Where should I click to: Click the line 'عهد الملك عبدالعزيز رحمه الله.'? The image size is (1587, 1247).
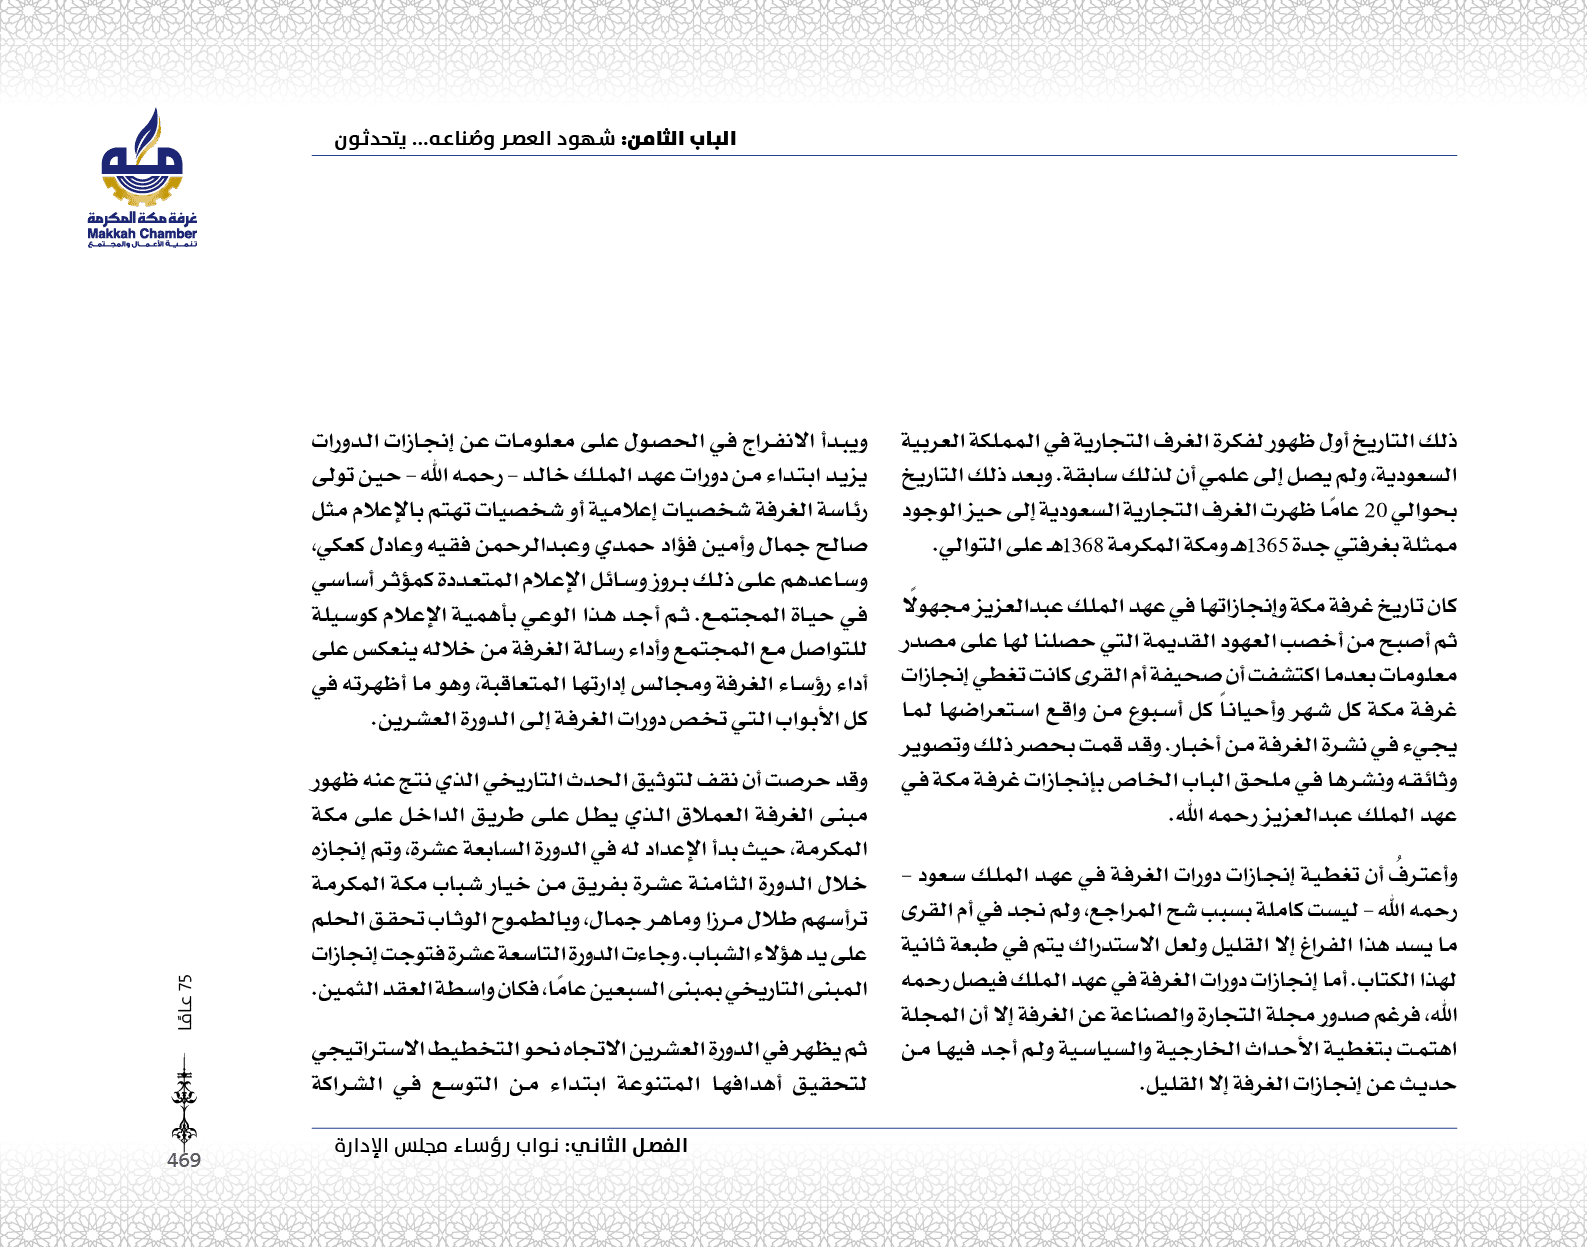coord(1312,815)
